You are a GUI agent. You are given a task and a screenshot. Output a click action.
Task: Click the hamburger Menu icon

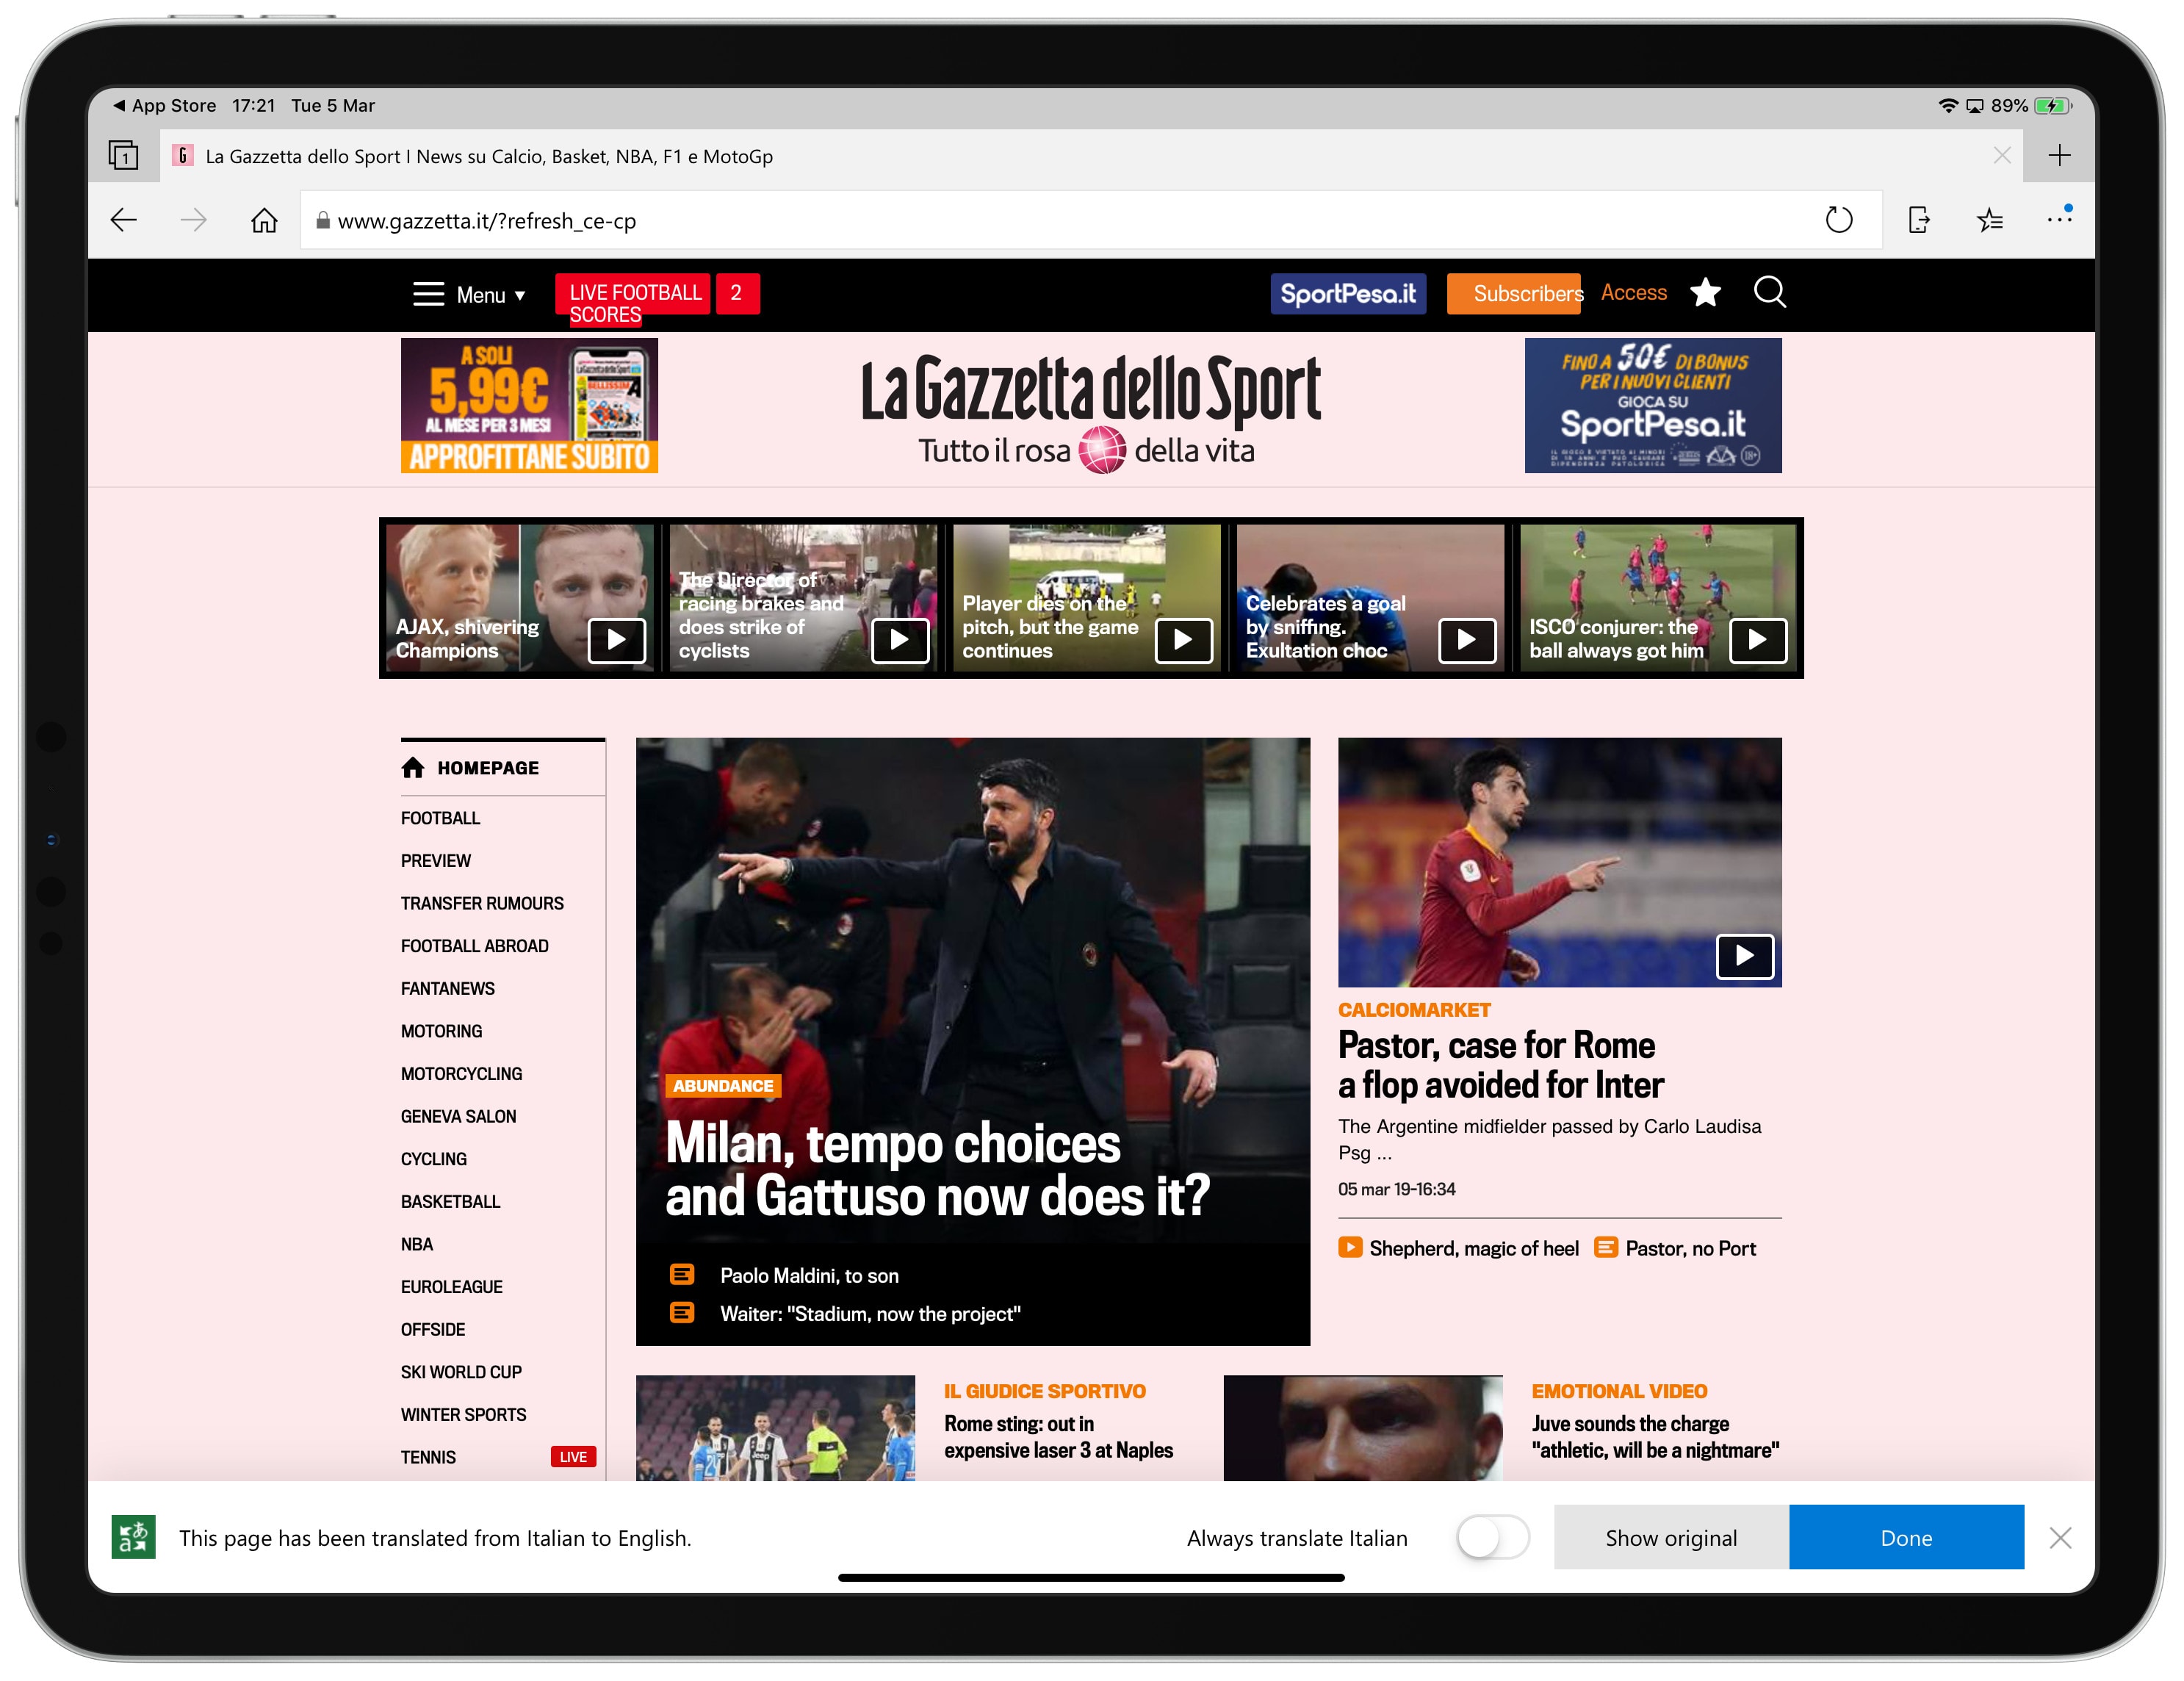(429, 293)
